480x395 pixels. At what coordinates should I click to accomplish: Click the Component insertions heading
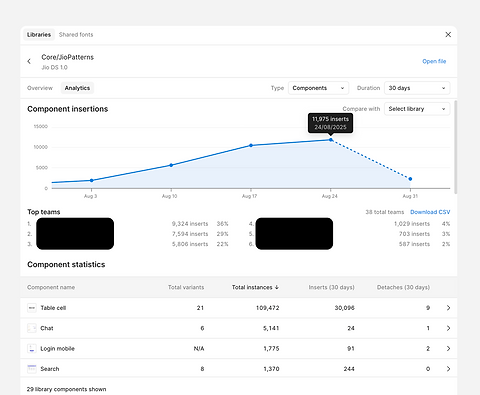click(68, 109)
